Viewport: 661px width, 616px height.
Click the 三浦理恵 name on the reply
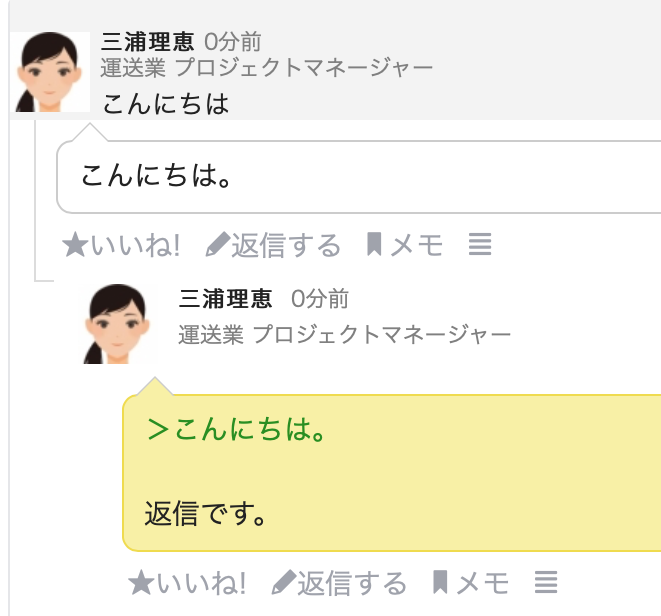click(225, 299)
